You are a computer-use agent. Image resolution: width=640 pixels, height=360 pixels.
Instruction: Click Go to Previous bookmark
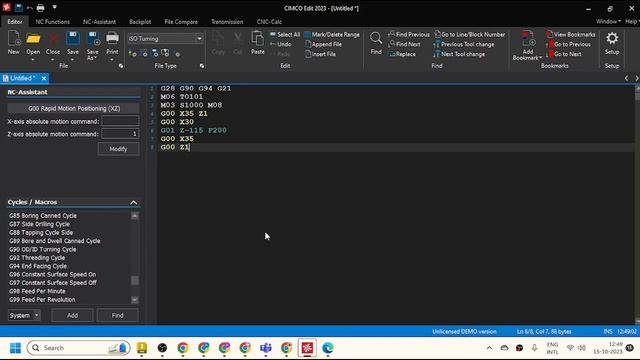tap(569, 44)
